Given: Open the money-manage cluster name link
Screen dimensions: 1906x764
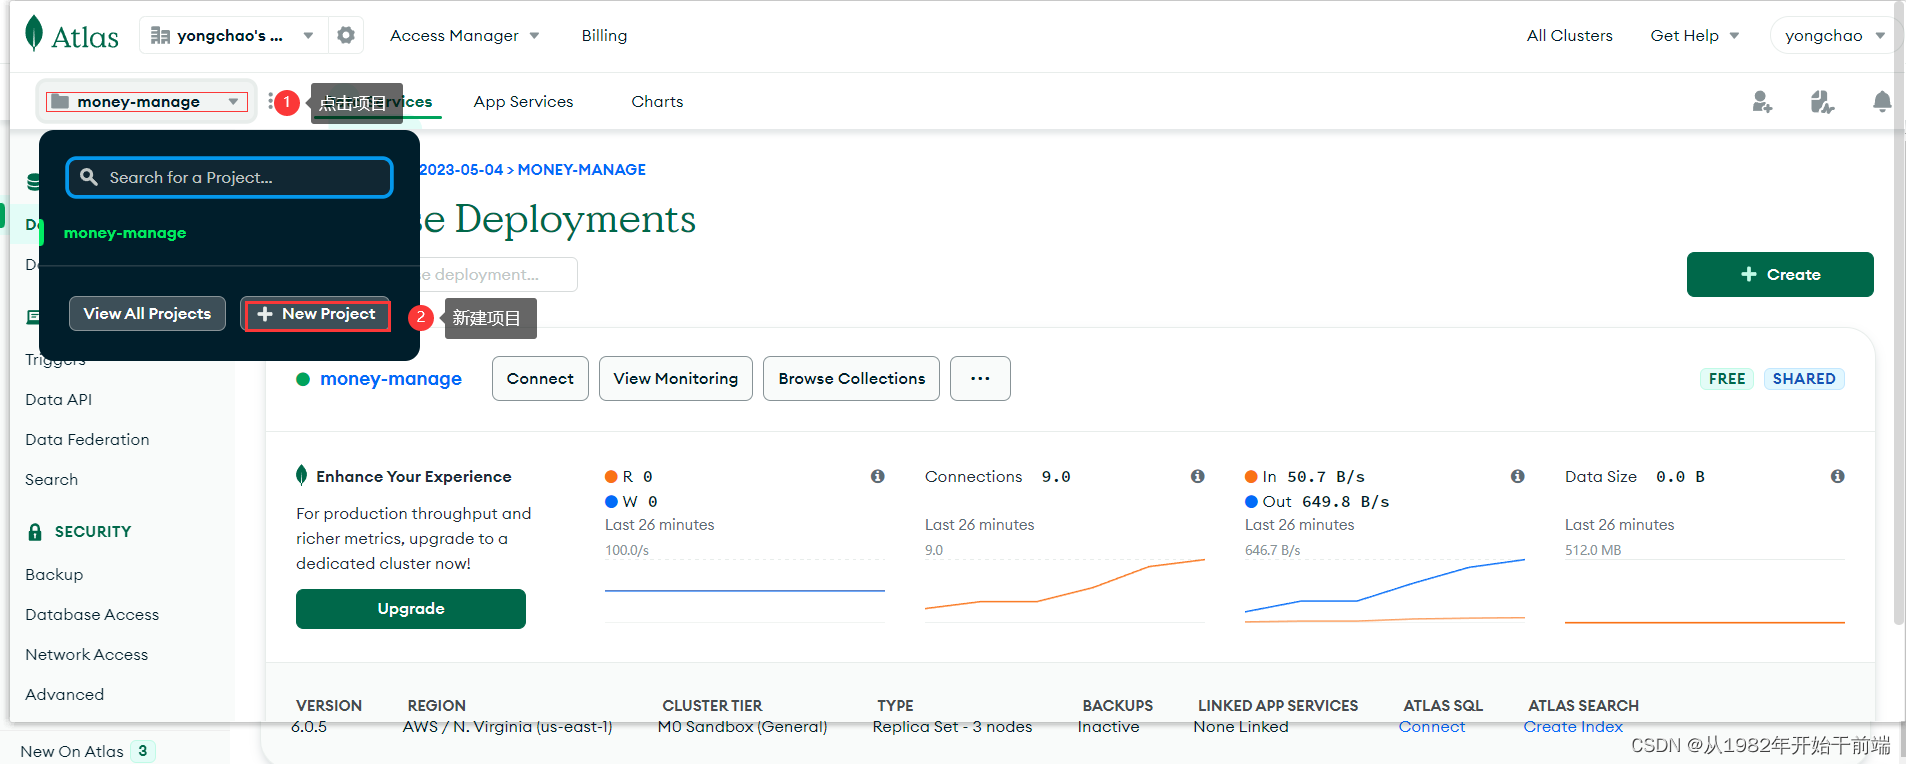Looking at the screenshot, I should [391, 378].
